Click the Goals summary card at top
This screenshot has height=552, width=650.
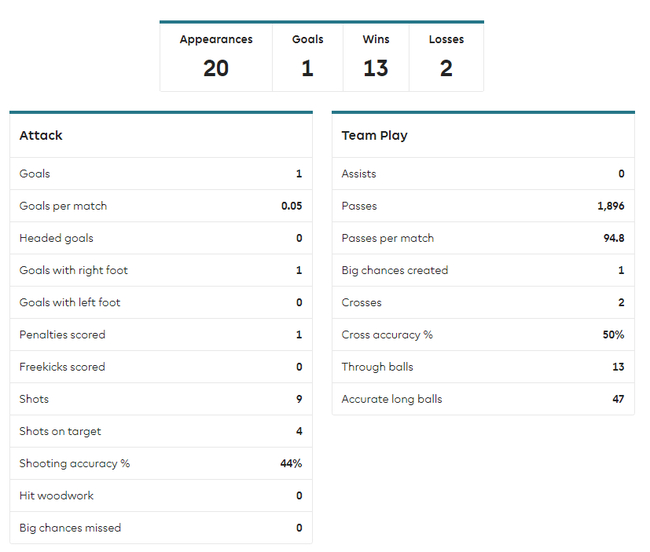(x=307, y=56)
